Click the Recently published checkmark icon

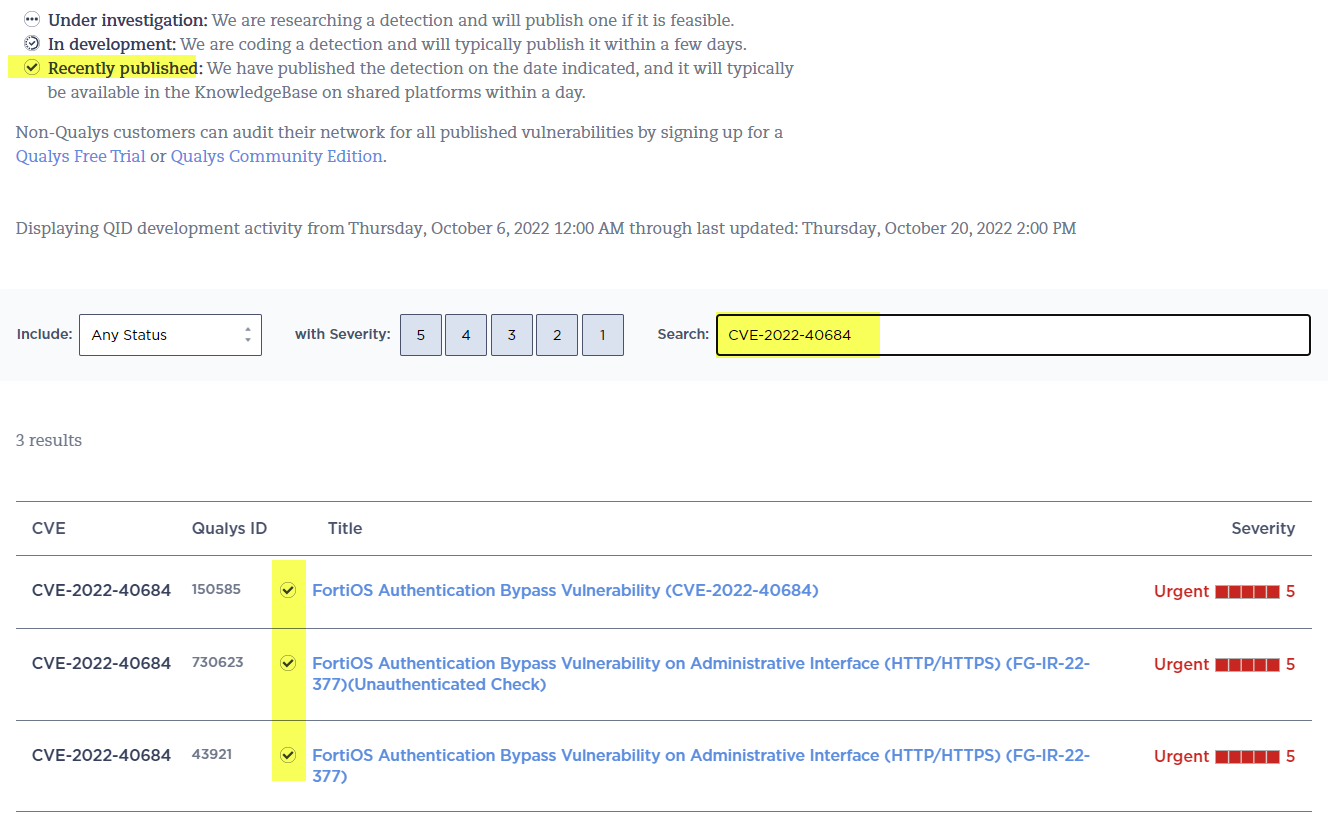pos(30,67)
